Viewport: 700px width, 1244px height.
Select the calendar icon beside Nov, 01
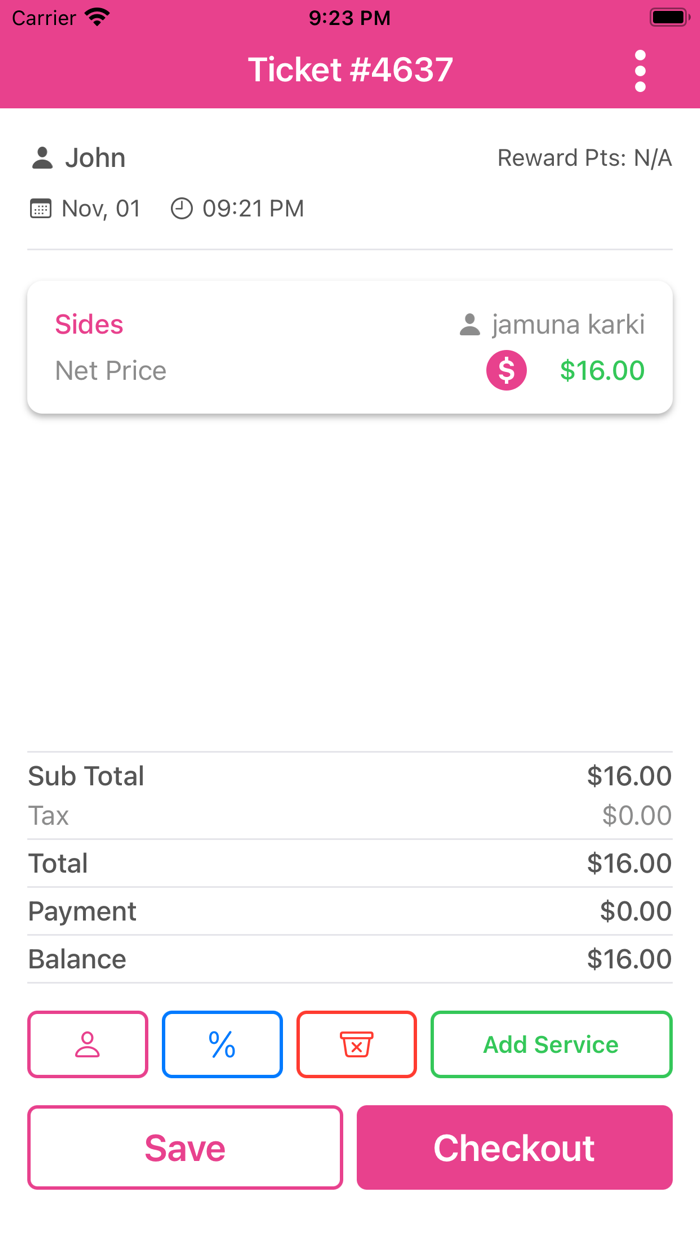point(38,208)
